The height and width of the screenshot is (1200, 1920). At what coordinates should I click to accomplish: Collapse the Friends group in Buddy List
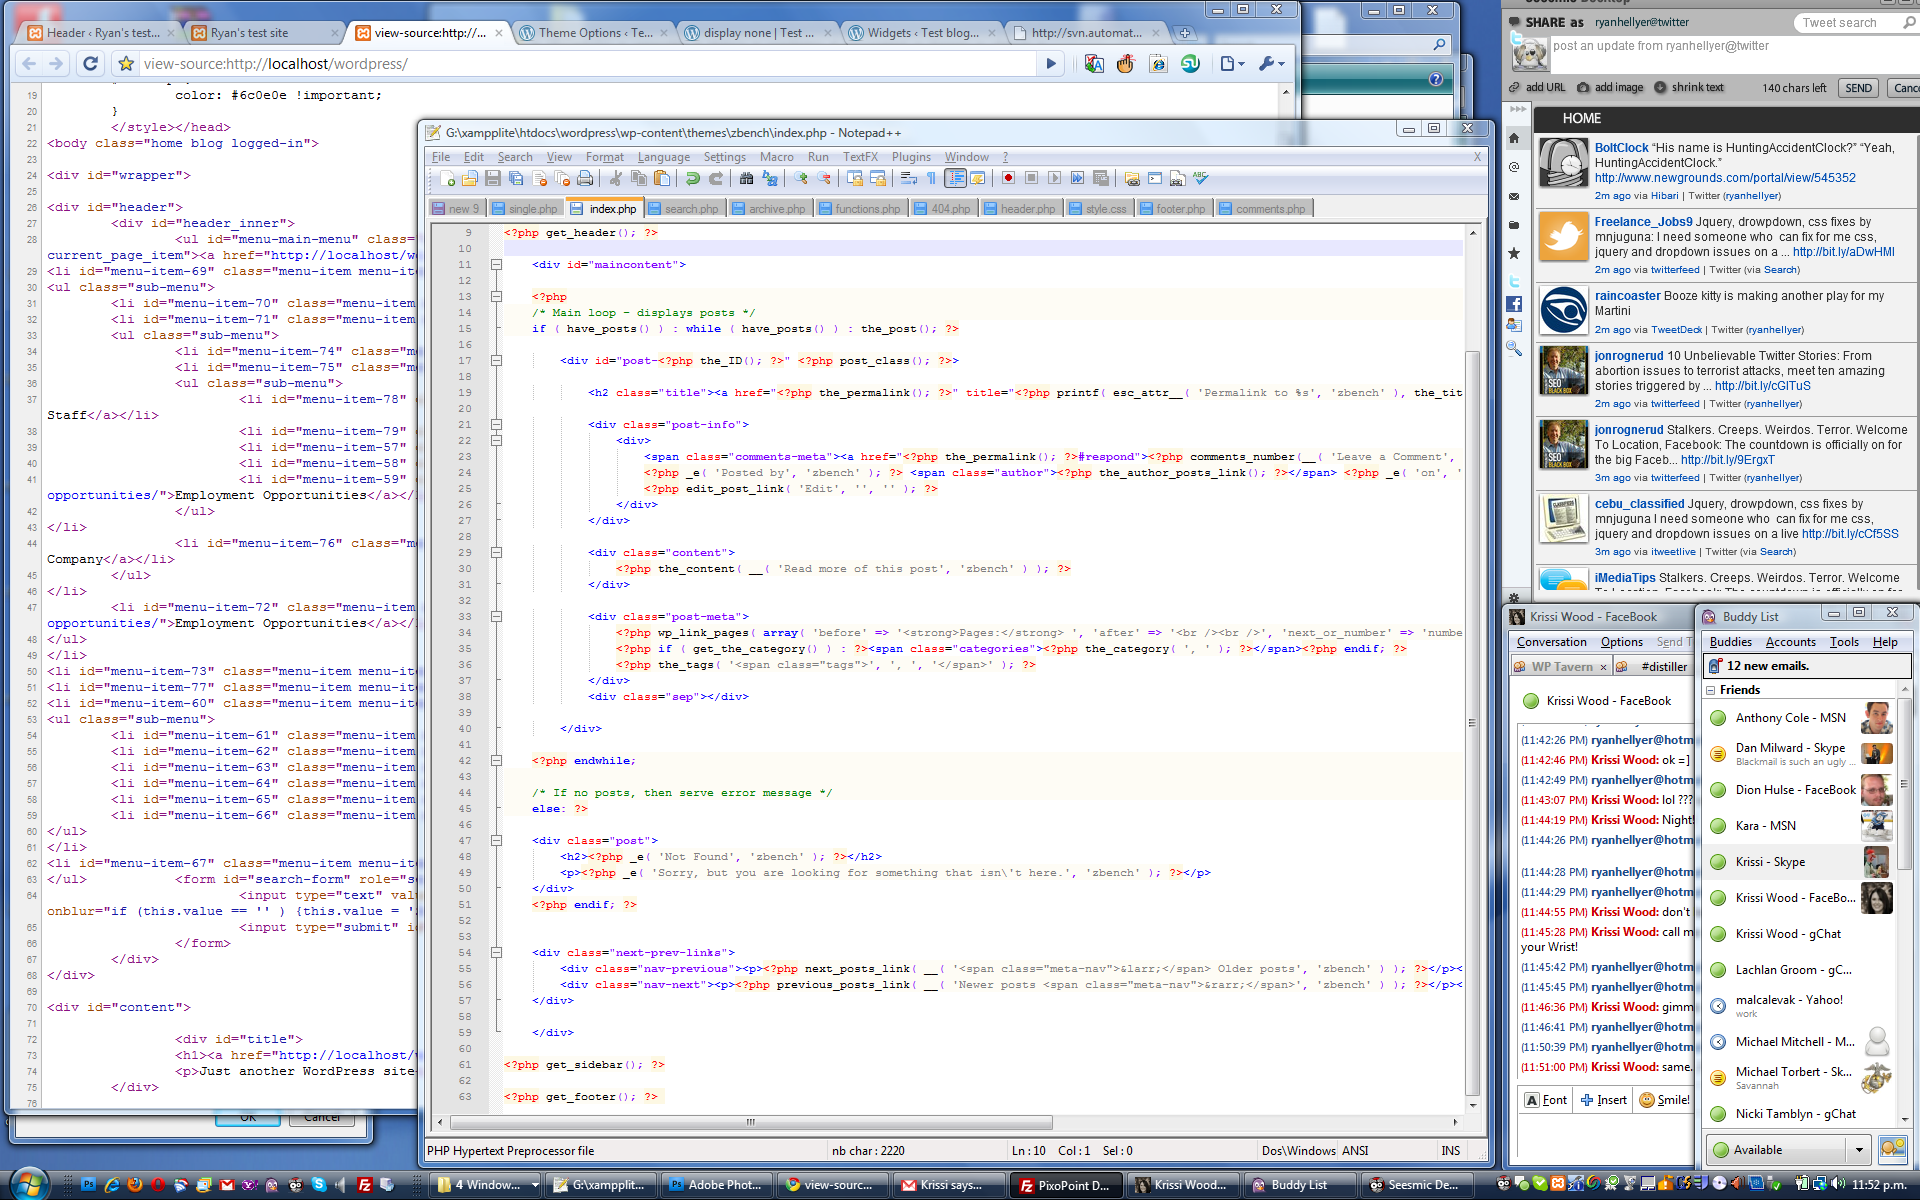[1711, 690]
